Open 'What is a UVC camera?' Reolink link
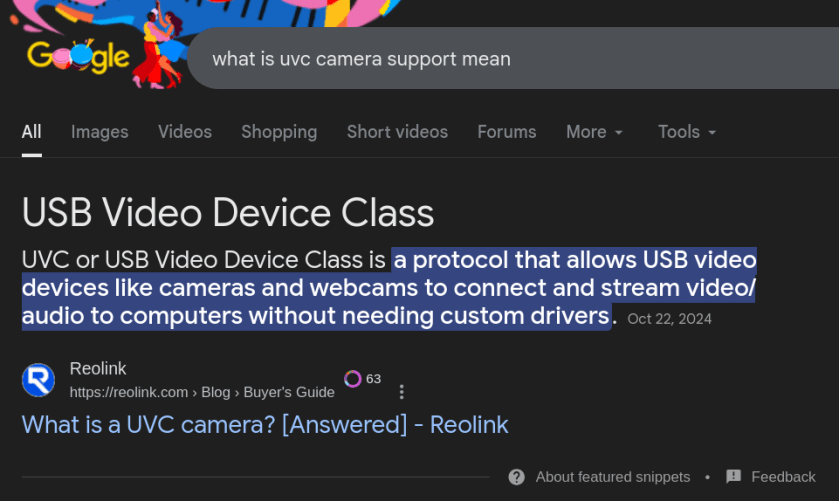The height and width of the screenshot is (501, 839). (265, 424)
